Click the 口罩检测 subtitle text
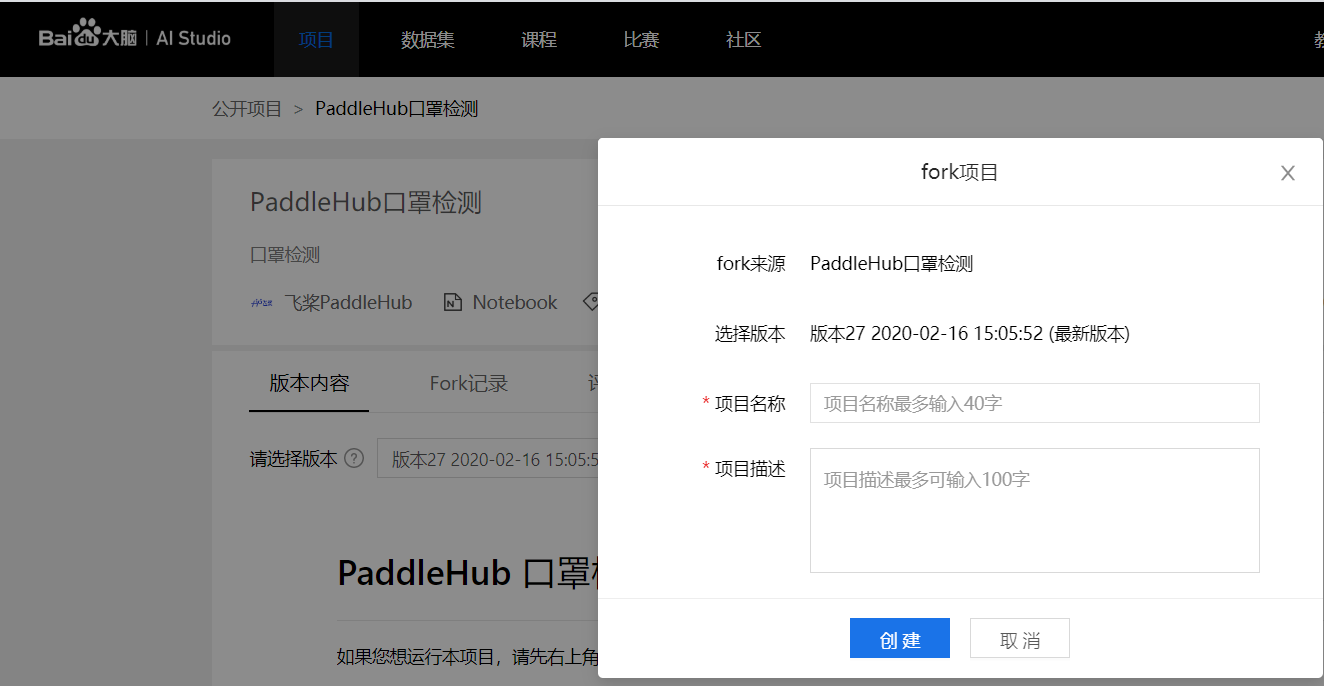Image resolution: width=1324 pixels, height=686 pixels. (x=285, y=255)
